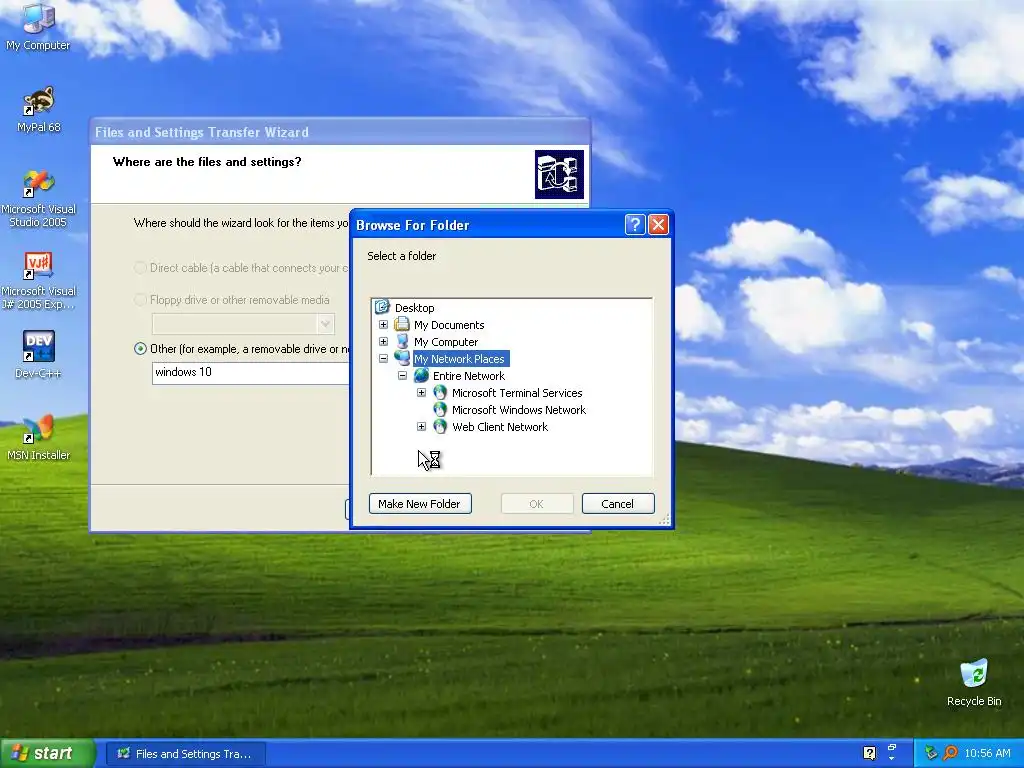This screenshot has height=768, width=1024.
Task: Close the Browse For Folder dialog
Action: coord(658,225)
